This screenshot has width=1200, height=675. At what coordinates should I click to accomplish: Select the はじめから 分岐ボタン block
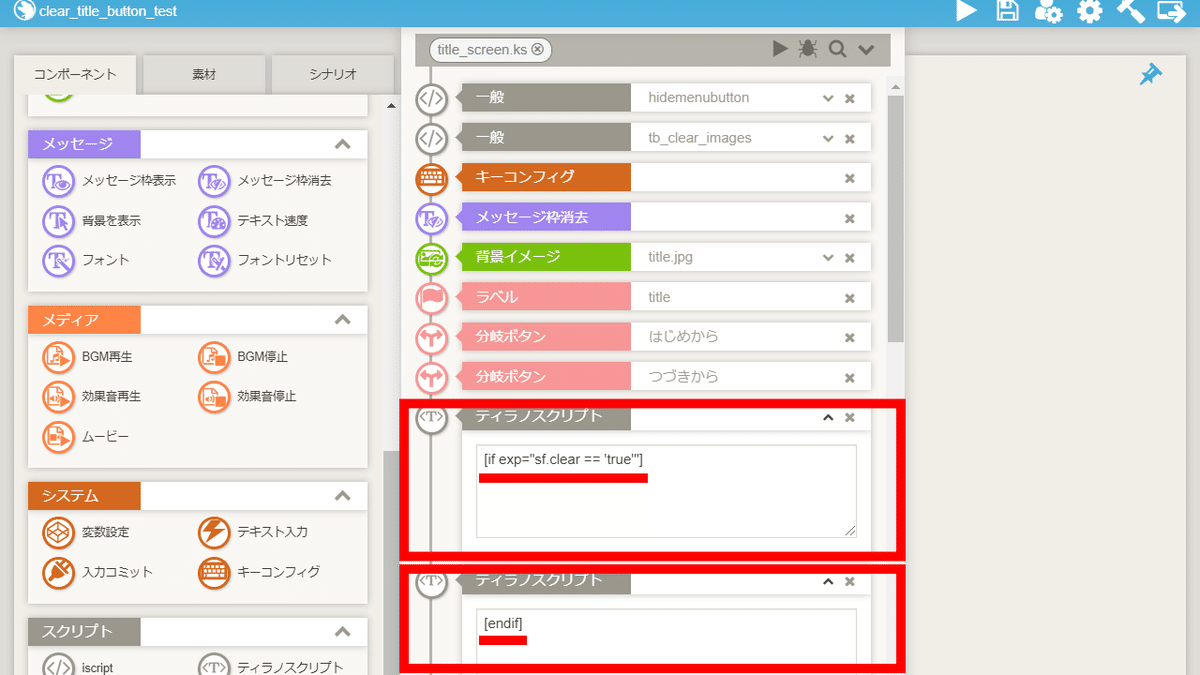665,337
